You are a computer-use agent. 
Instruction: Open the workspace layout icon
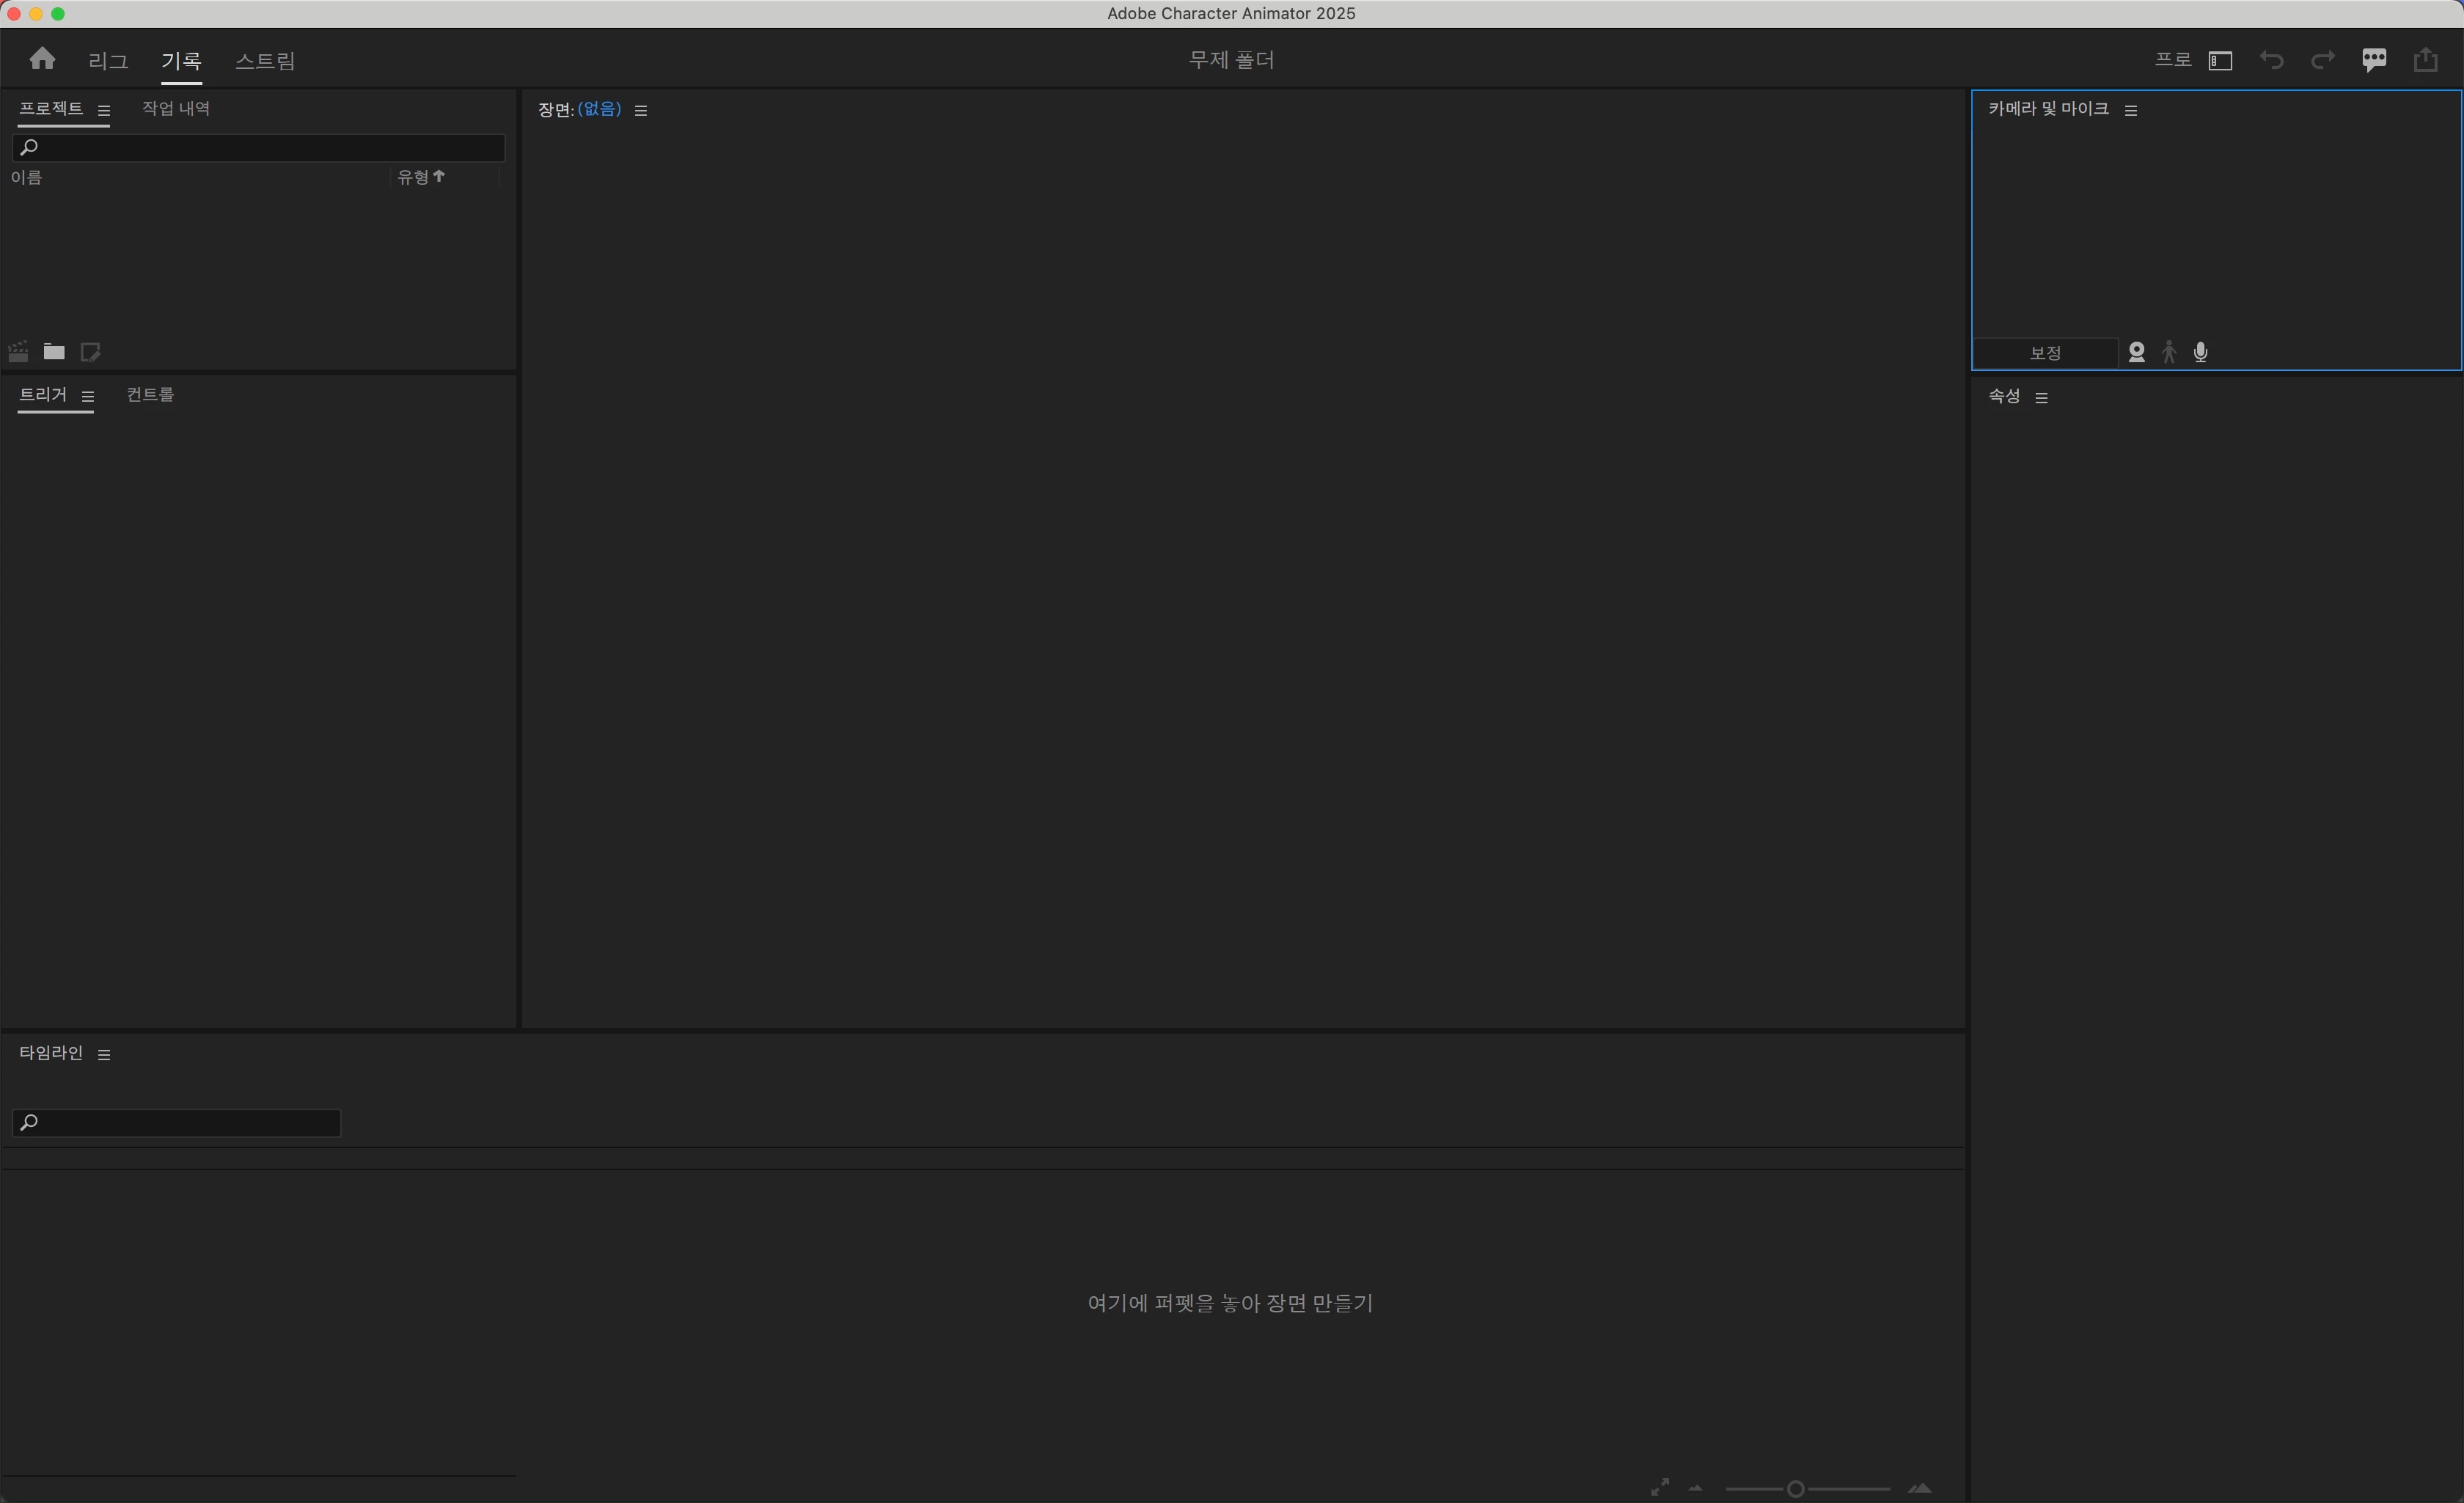click(x=2220, y=61)
